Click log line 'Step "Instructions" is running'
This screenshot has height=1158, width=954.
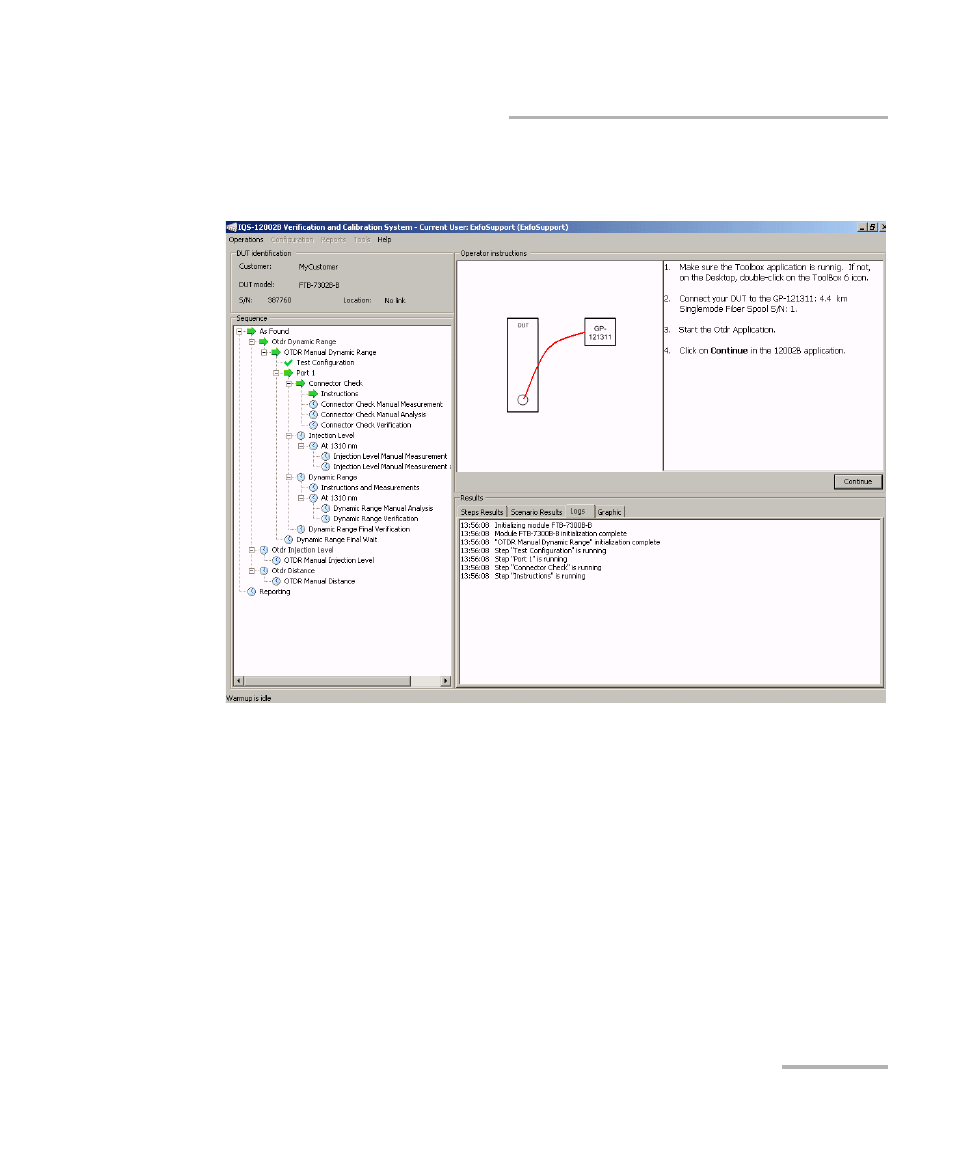pos(523,576)
